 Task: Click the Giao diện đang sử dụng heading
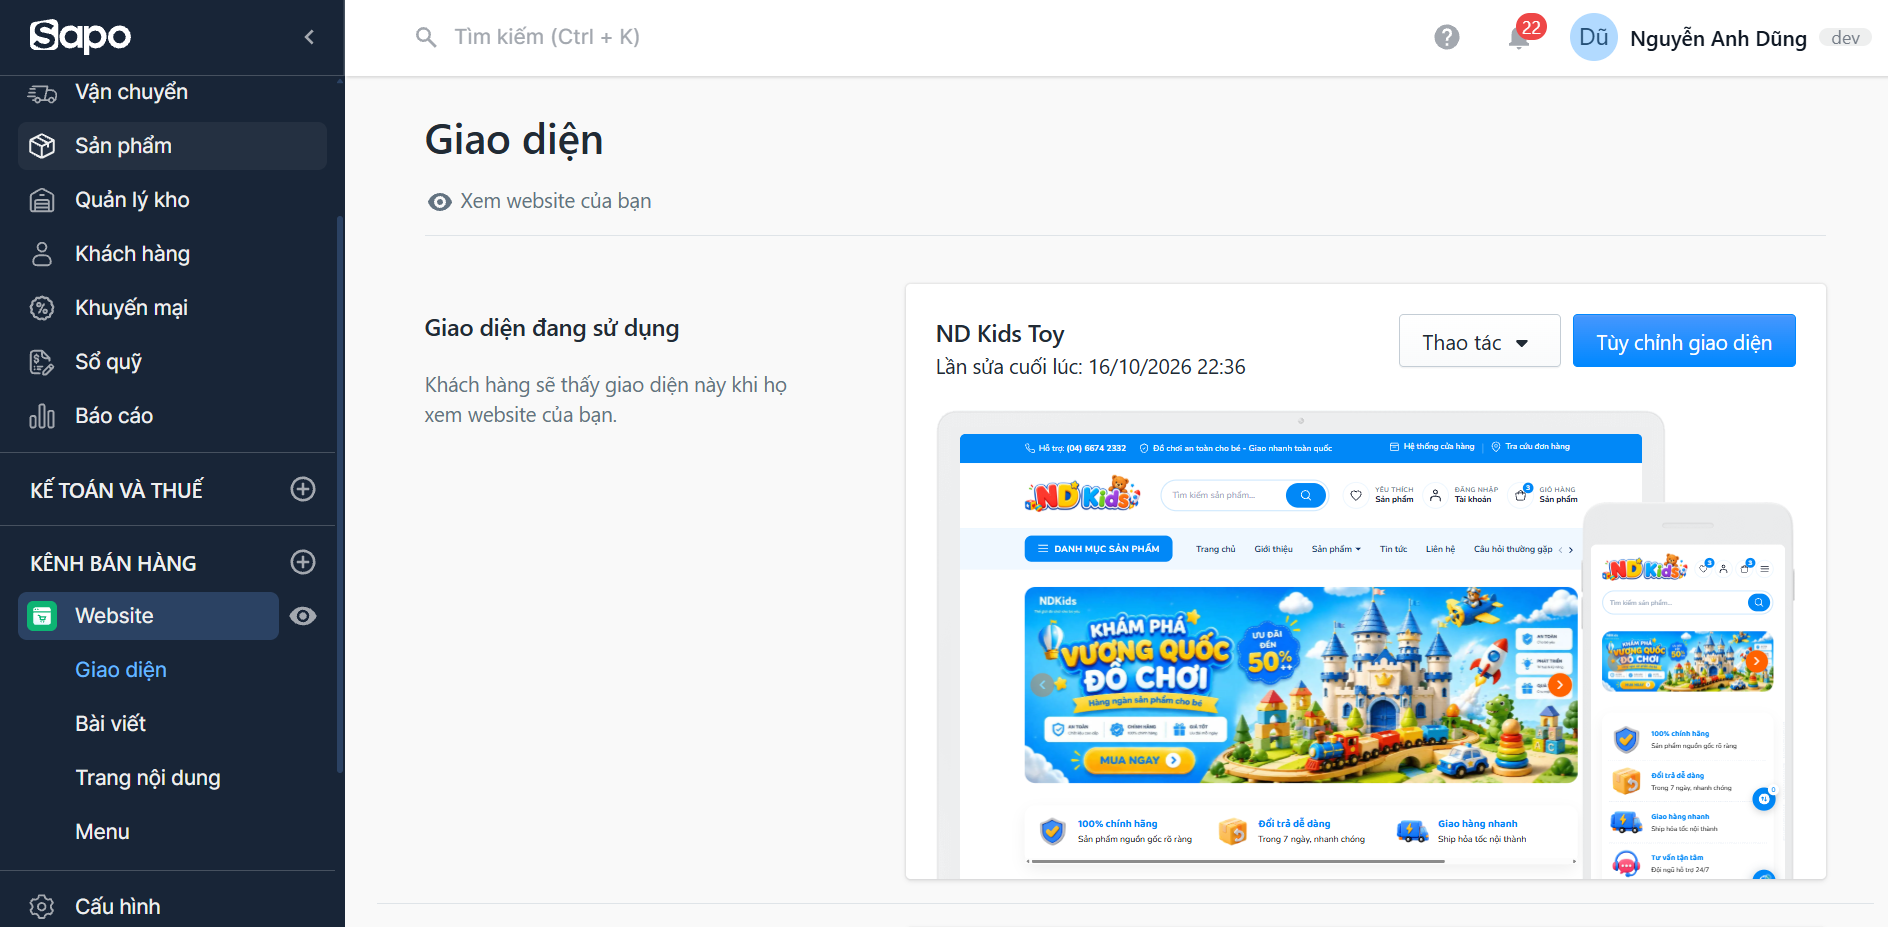pyautogui.click(x=552, y=328)
